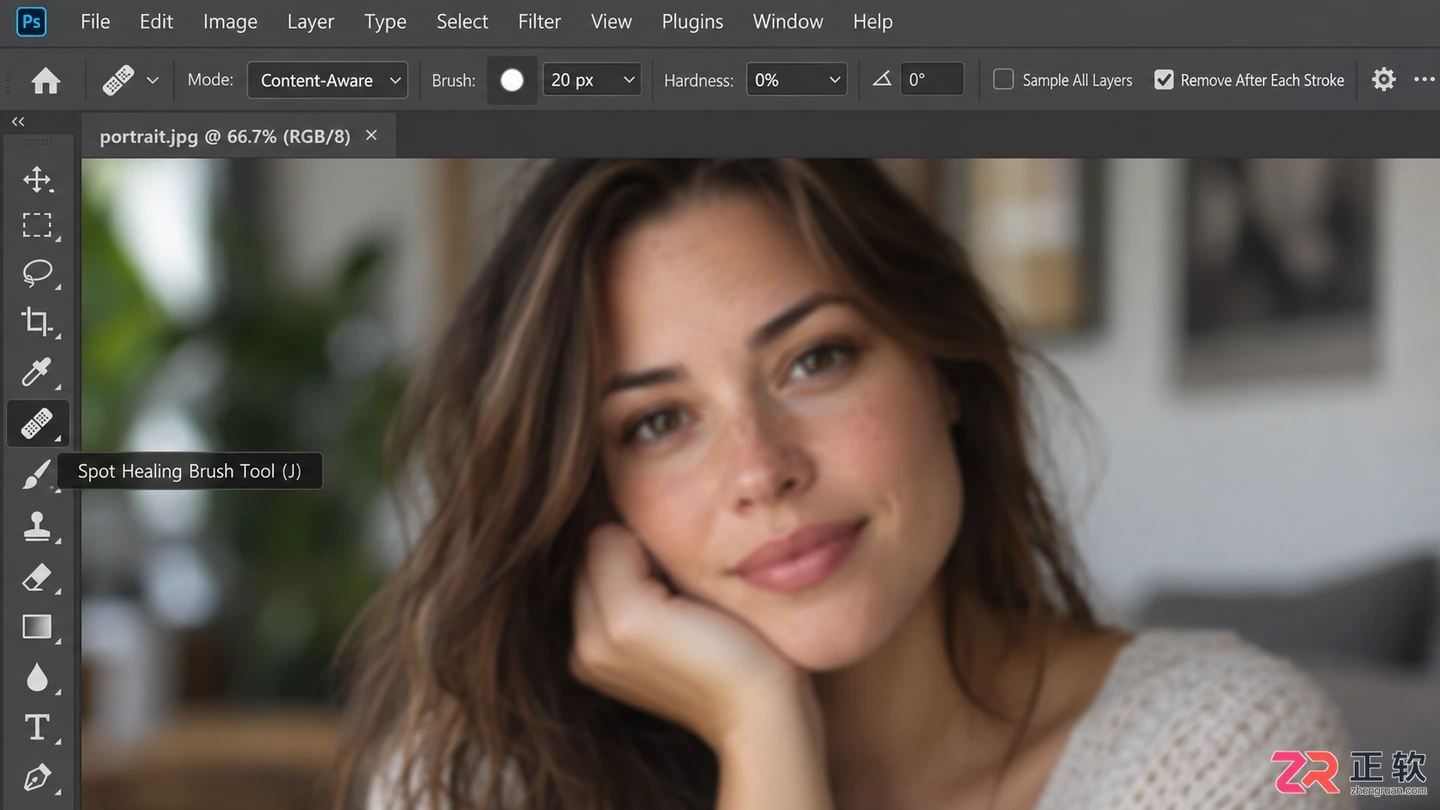
Task: Select the Move tool
Action: pyautogui.click(x=37, y=180)
